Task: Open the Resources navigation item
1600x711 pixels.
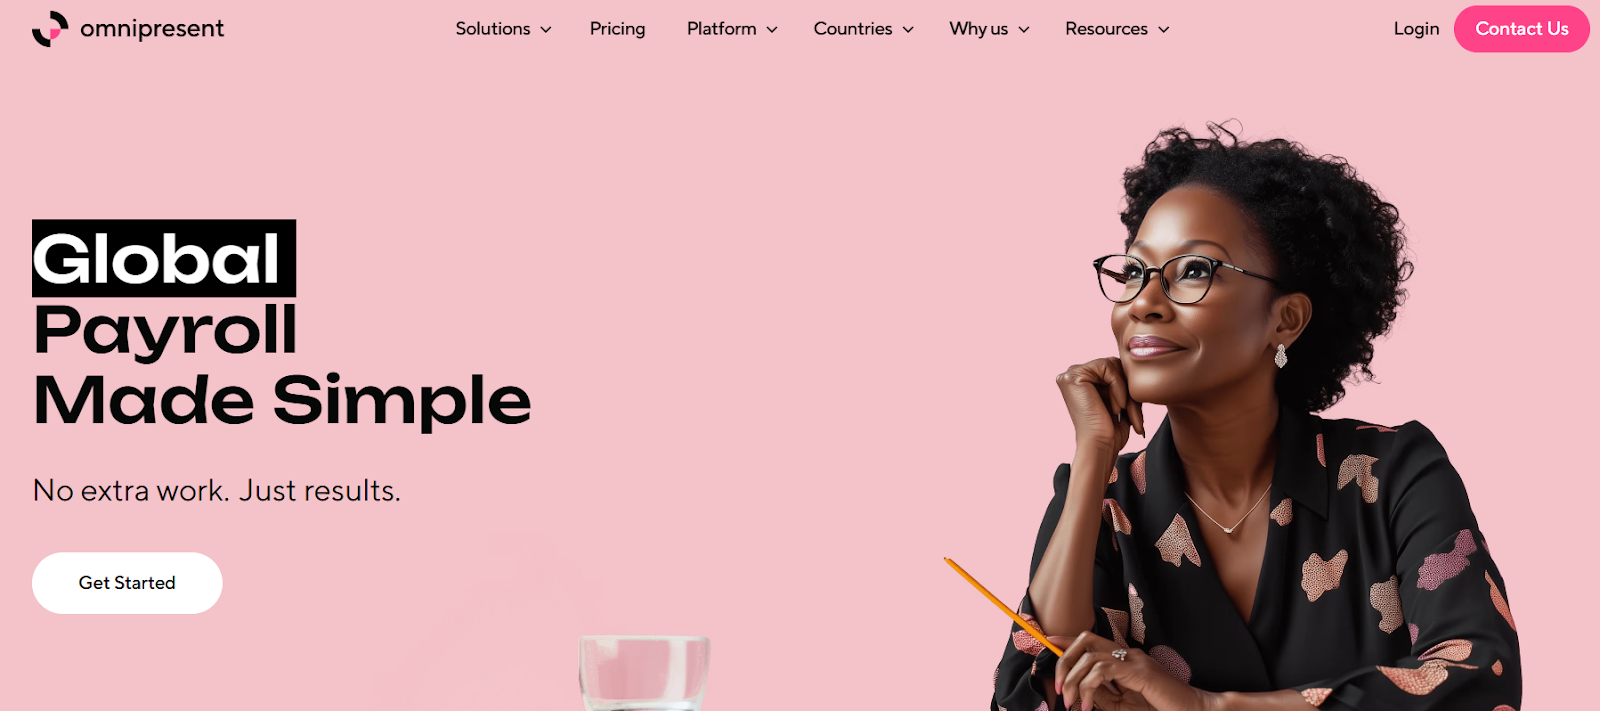Action: (1106, 29)
